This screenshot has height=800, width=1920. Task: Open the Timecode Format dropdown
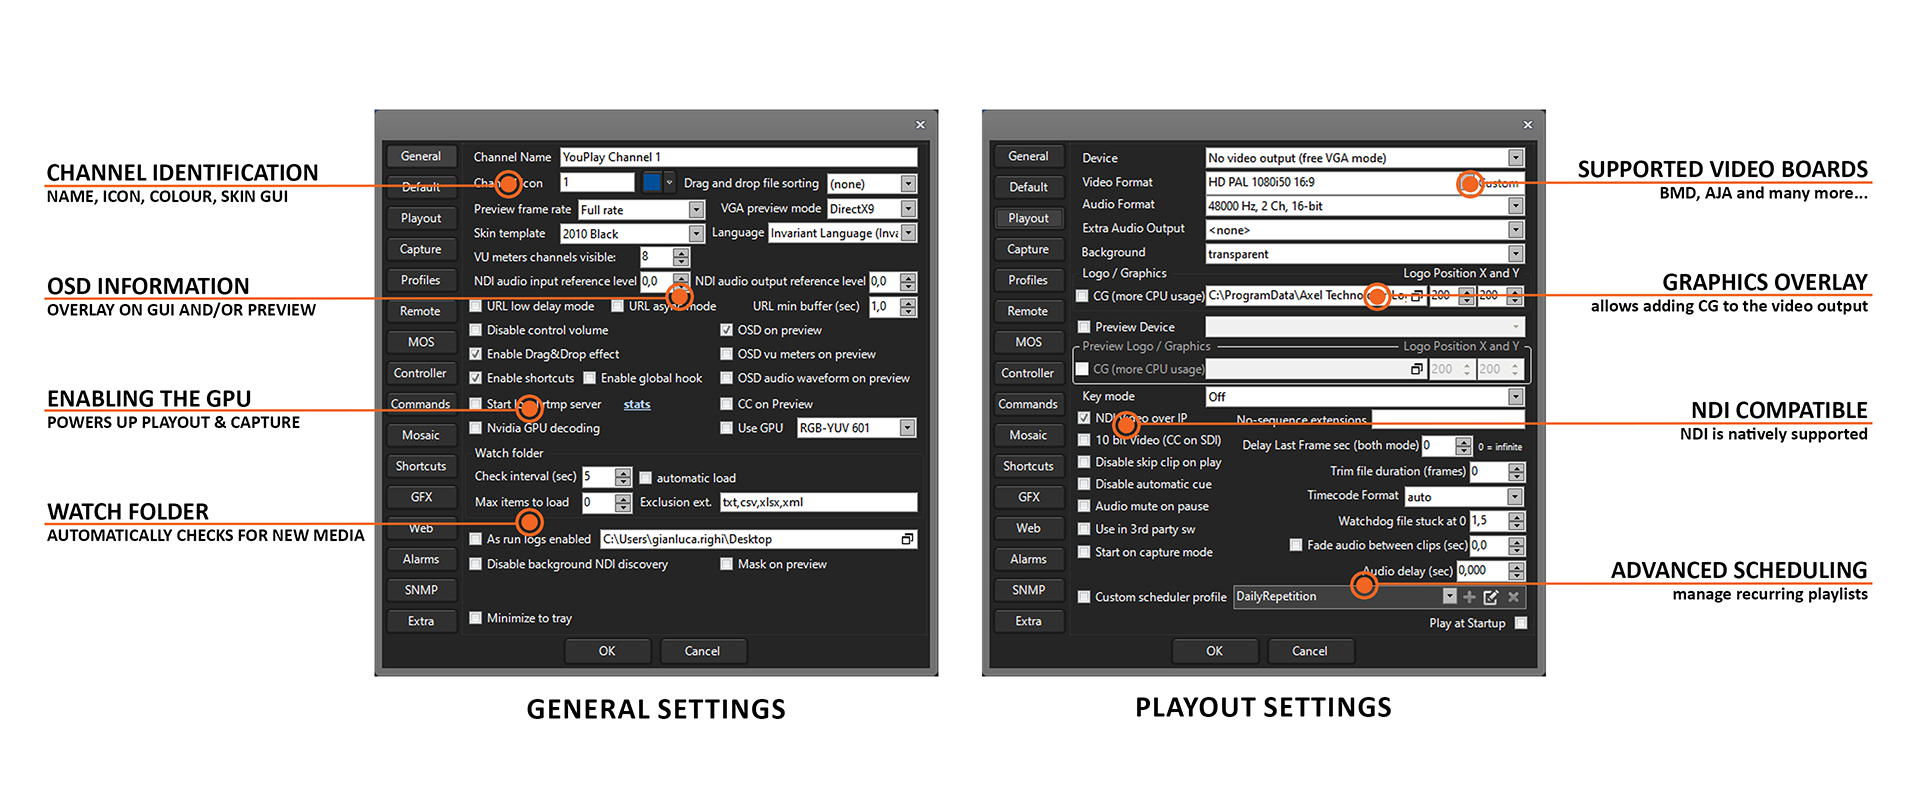pyautogui.click(x=1515, y=497)
